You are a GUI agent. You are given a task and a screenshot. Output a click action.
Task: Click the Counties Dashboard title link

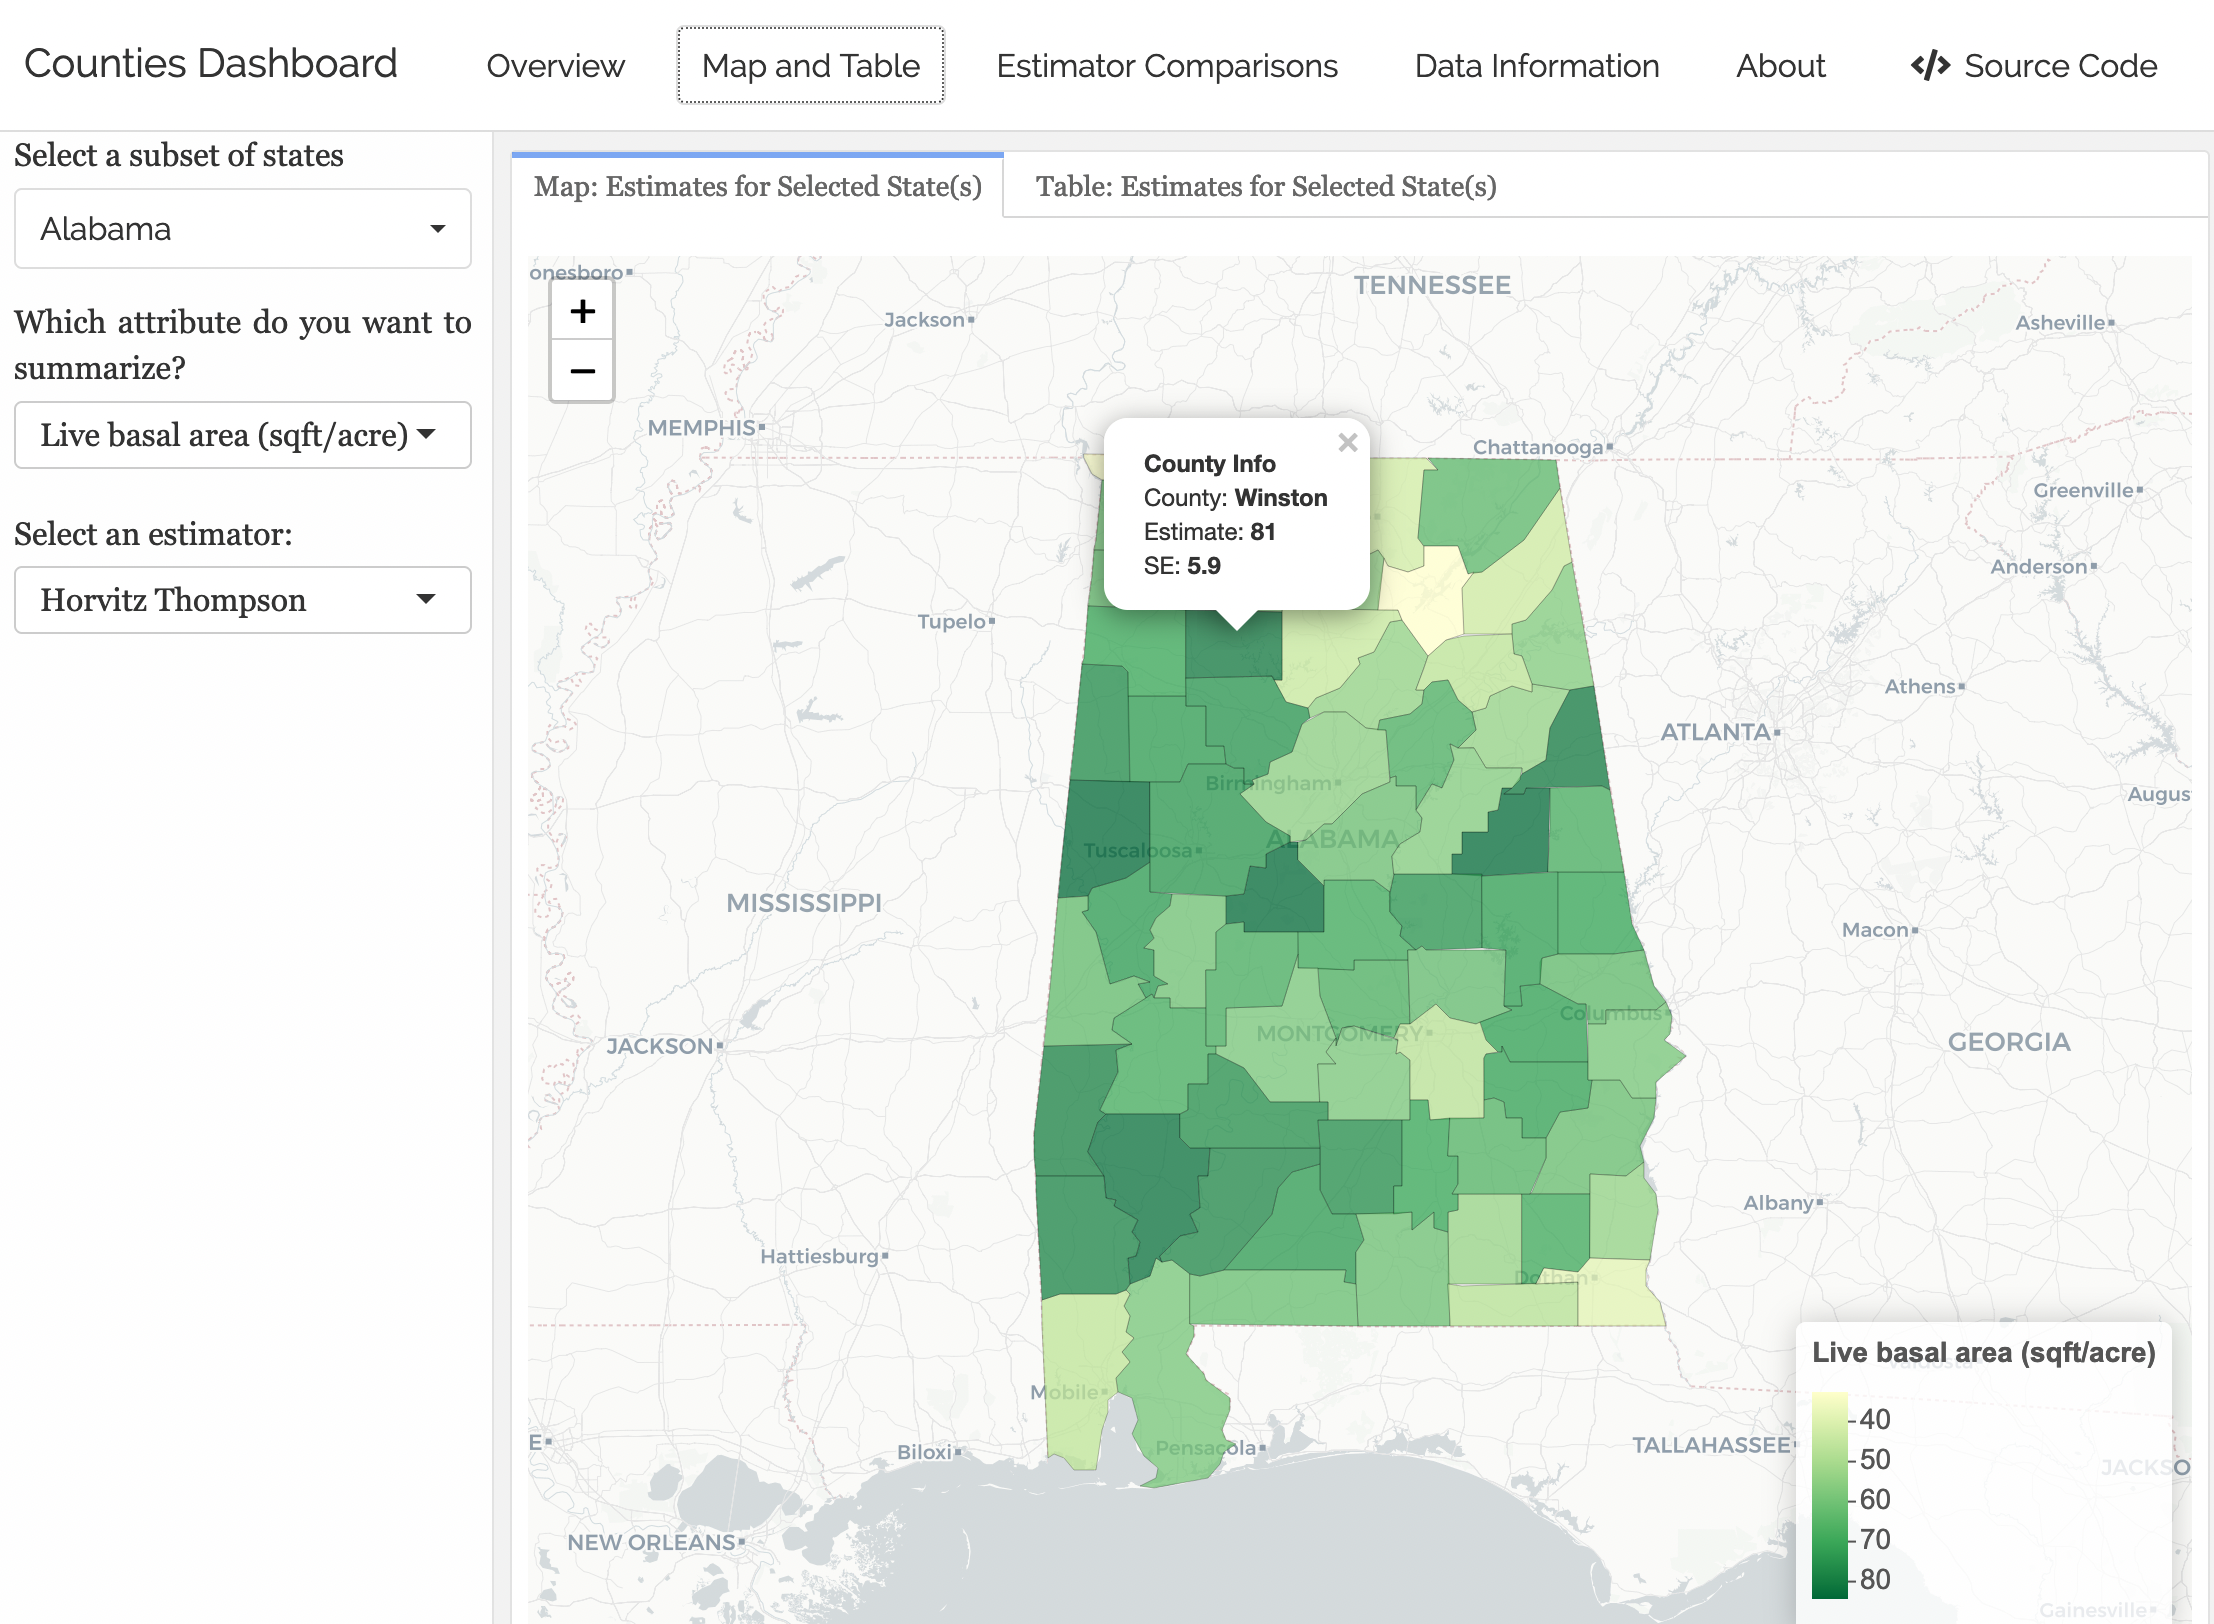coord(210,64)
